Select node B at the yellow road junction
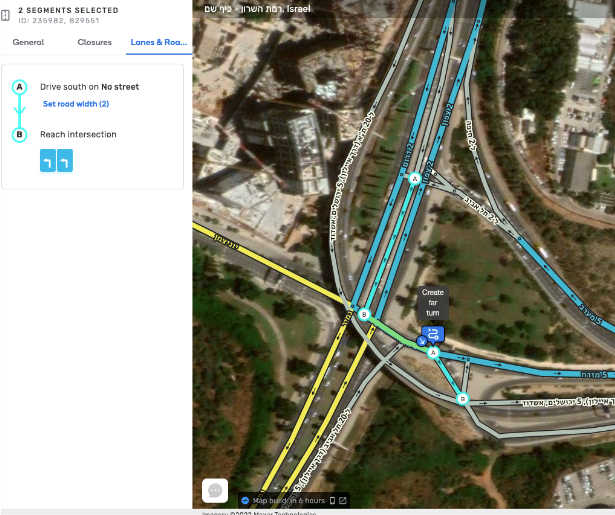 point(364,314)
